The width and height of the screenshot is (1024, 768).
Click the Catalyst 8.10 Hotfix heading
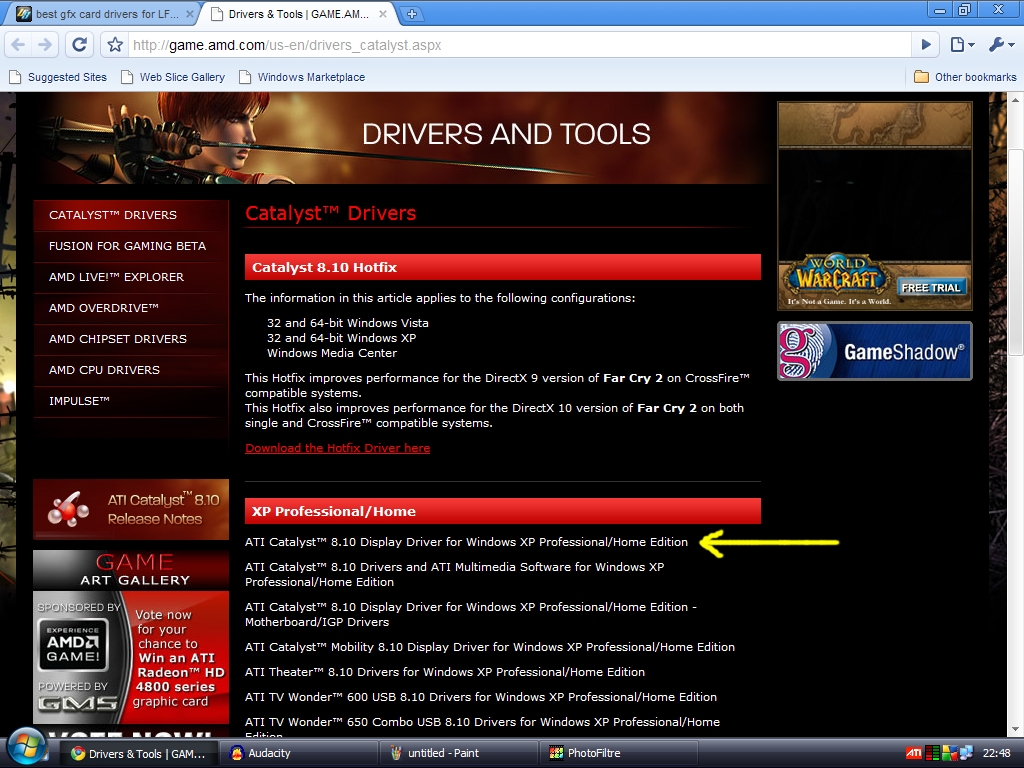pyautogui.click(x=503, y=267)
